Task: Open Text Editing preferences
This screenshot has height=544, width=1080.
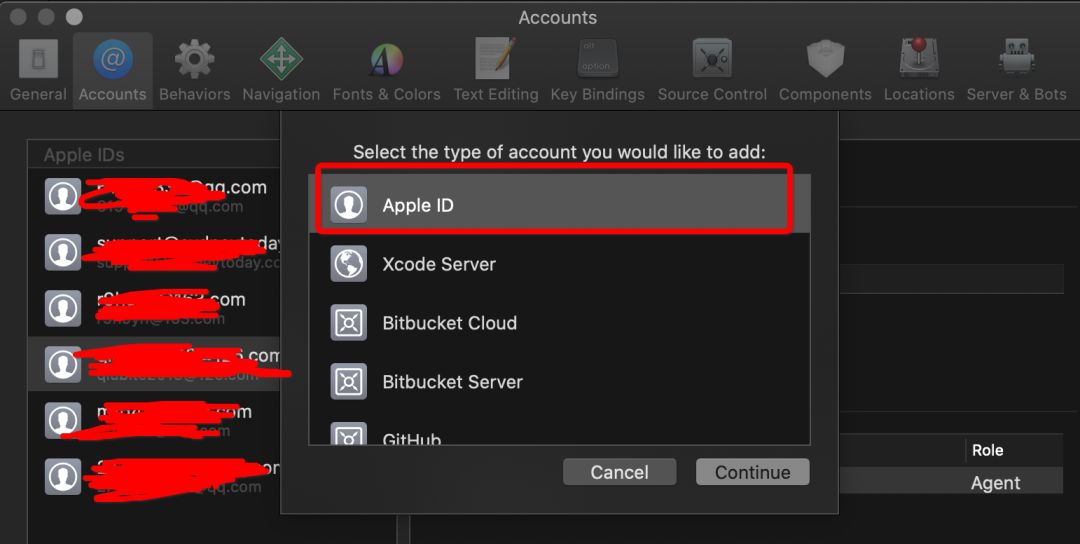Action: click(495, 71)
